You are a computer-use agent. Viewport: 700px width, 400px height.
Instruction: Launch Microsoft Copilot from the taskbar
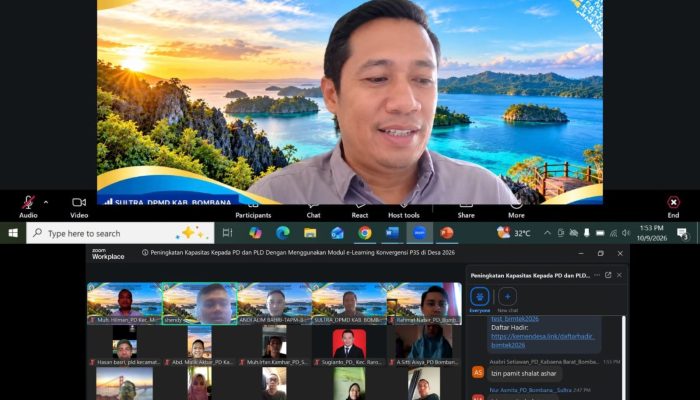tap(255, 233)
